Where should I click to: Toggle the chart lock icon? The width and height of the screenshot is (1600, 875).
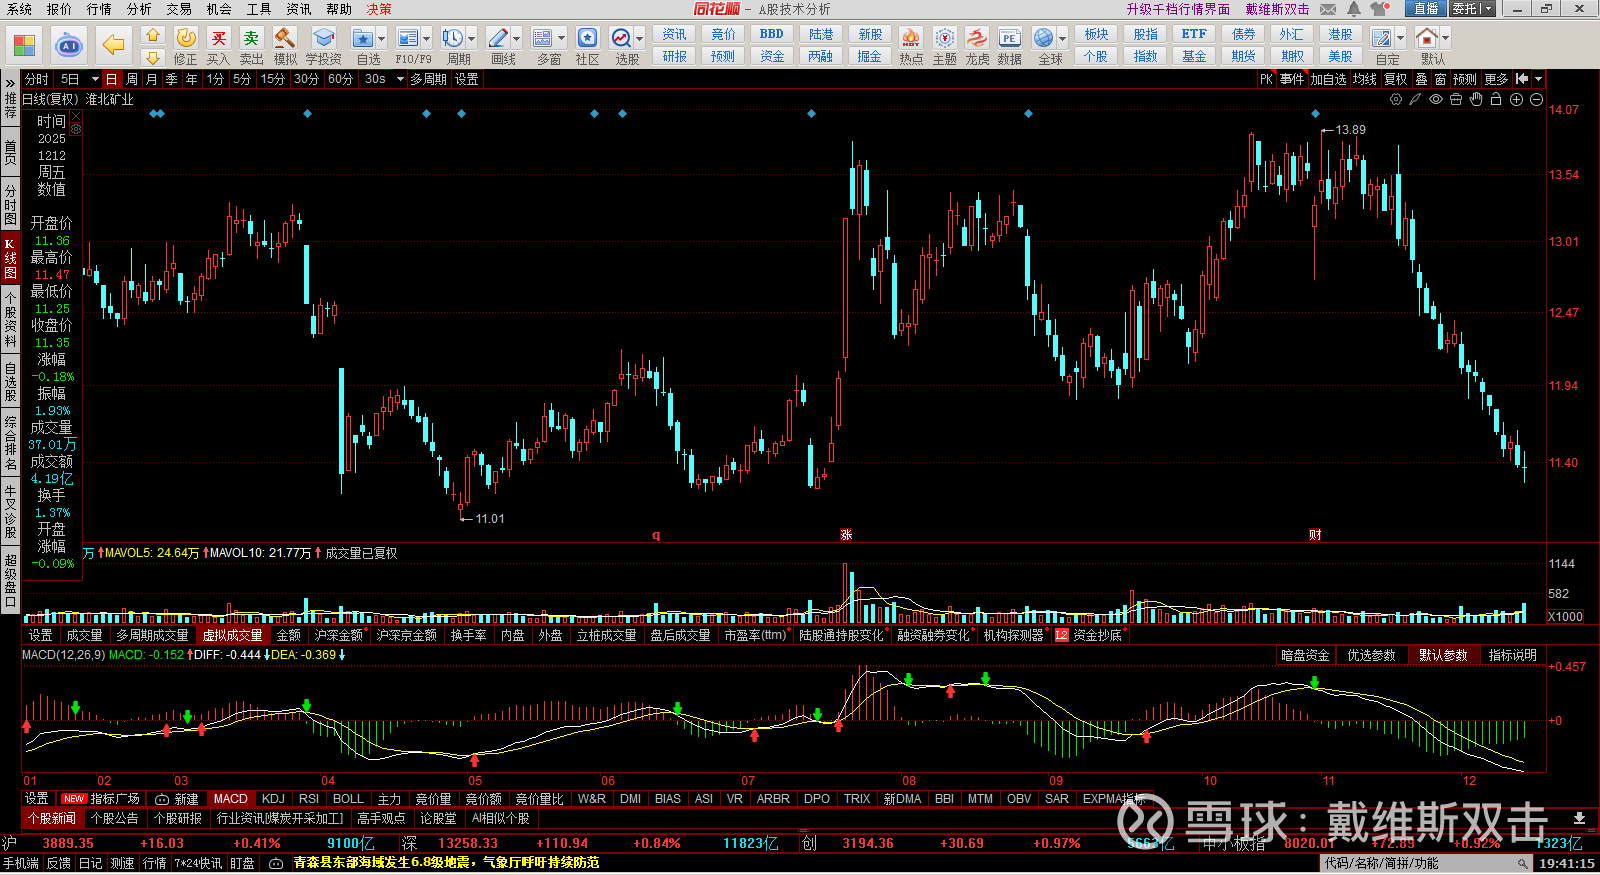pyautogui.click(x=1496, y=99)
